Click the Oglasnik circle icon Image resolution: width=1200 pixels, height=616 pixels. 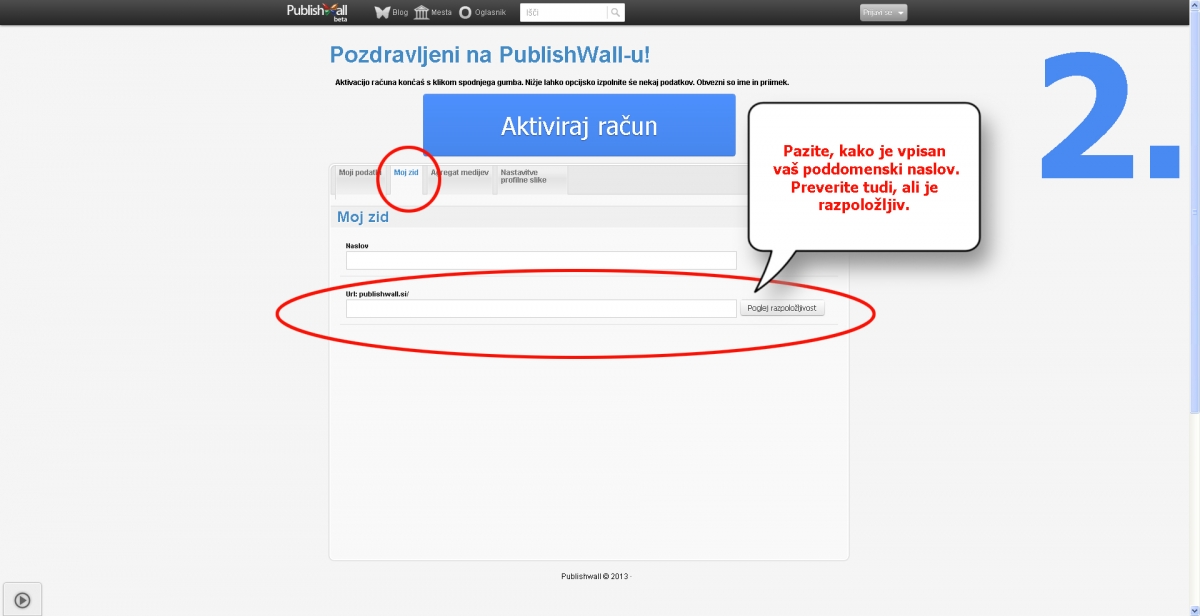coord(465,13)
